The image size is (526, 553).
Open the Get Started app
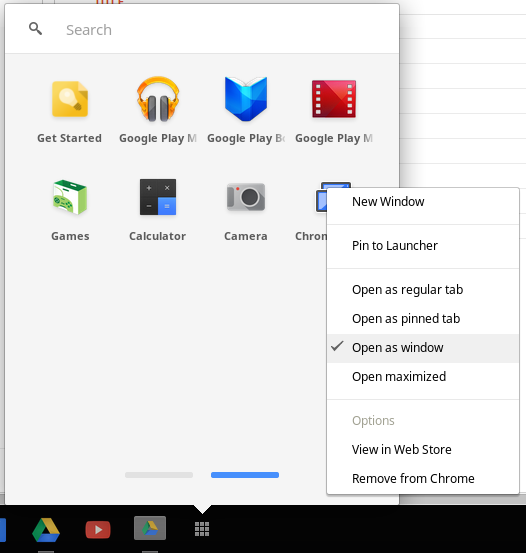pyautogui.click(x=70, y=99)
